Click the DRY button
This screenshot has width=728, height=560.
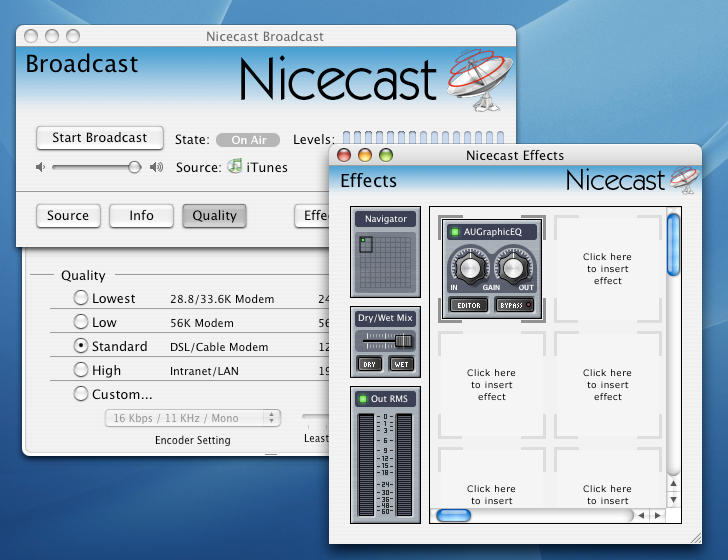(x=370, y=365)
